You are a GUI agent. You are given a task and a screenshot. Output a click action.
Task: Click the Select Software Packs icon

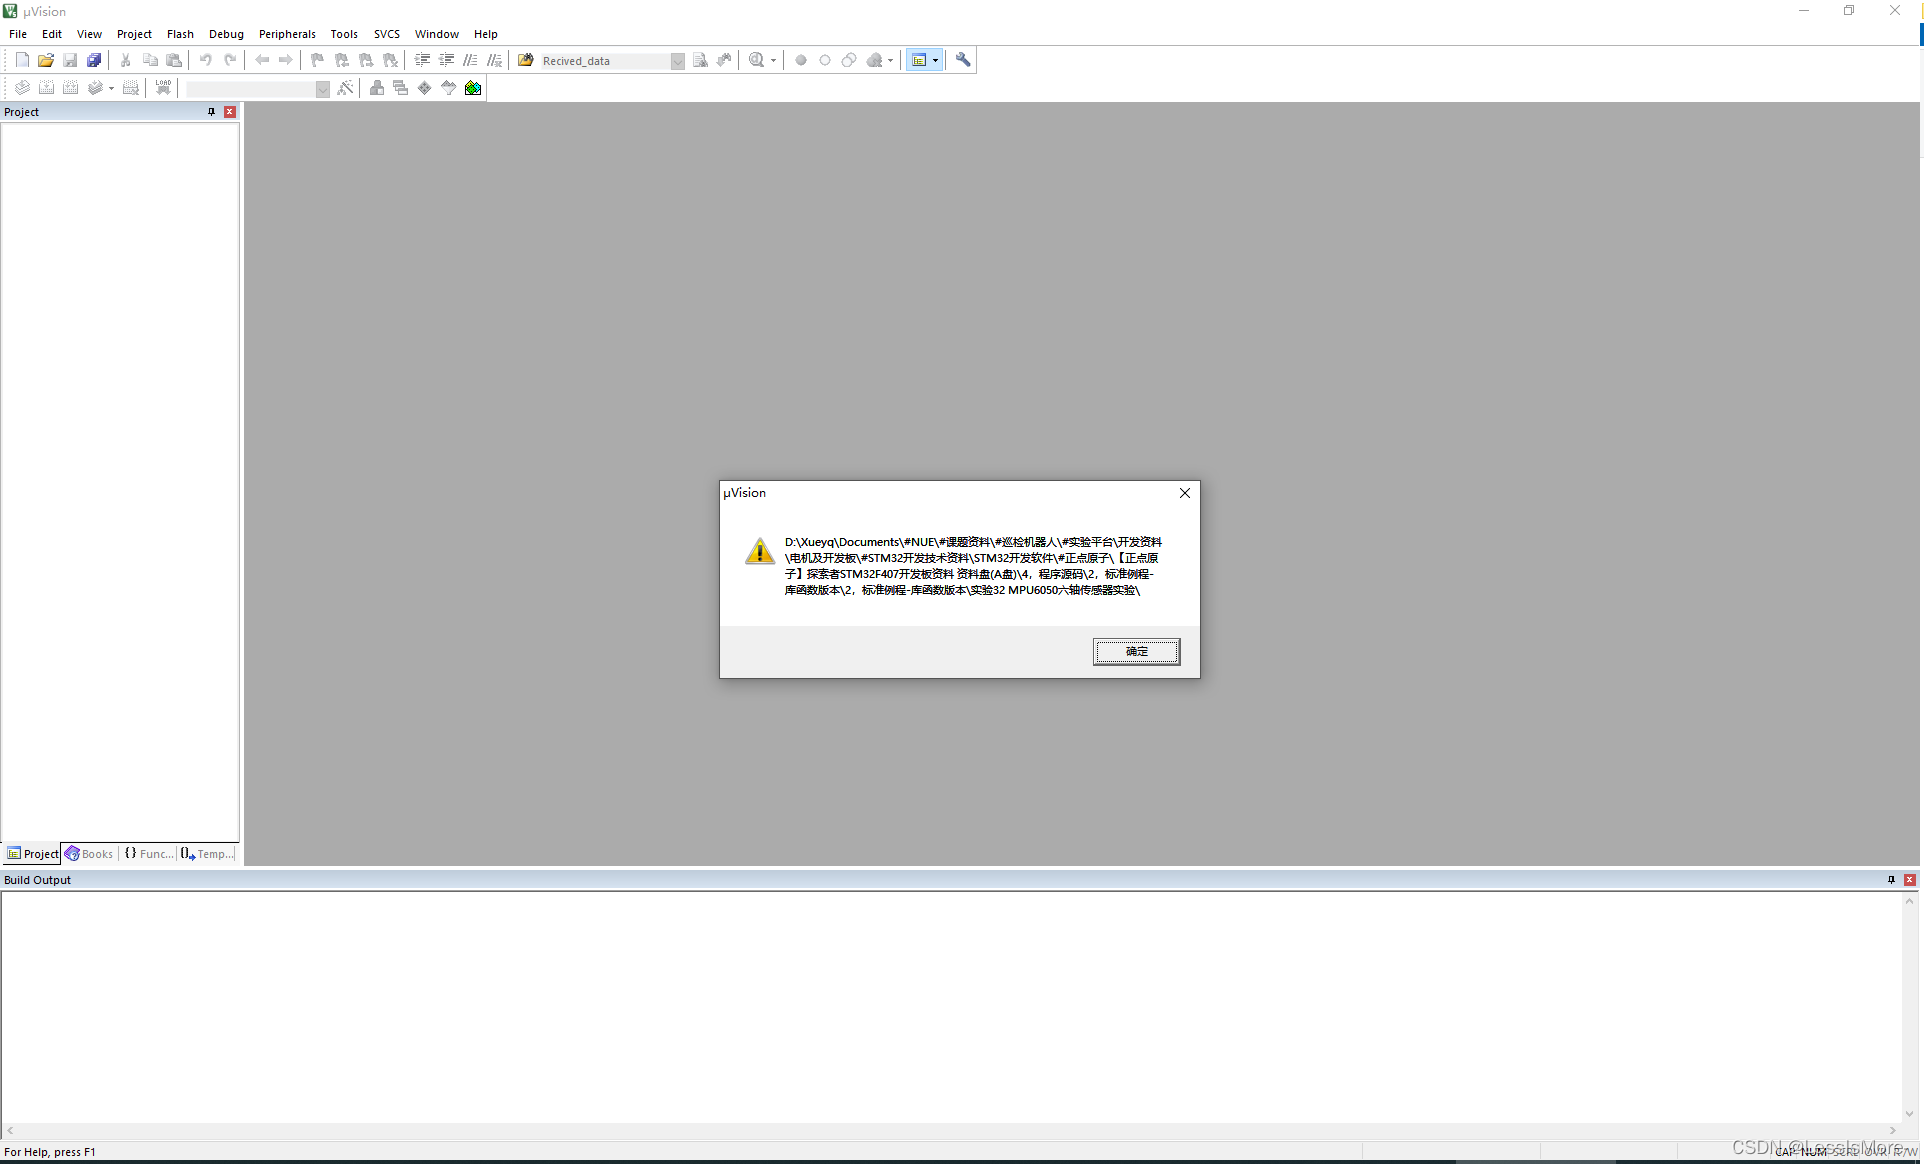pyautogui.click(x=449, y=88)
